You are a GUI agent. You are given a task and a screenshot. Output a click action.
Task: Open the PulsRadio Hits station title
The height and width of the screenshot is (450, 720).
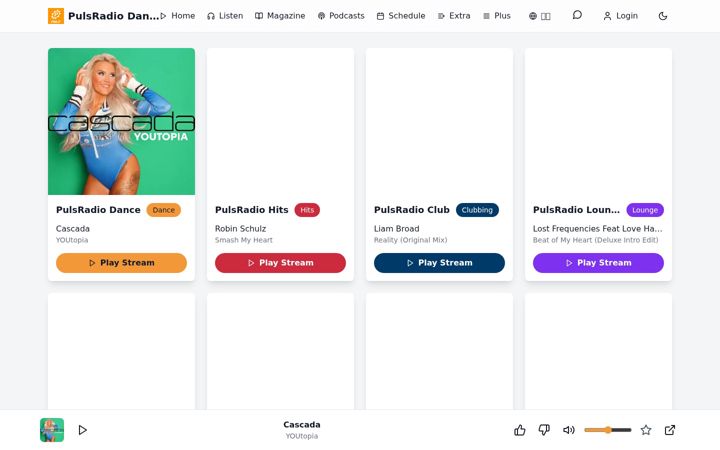click(252, 210)
